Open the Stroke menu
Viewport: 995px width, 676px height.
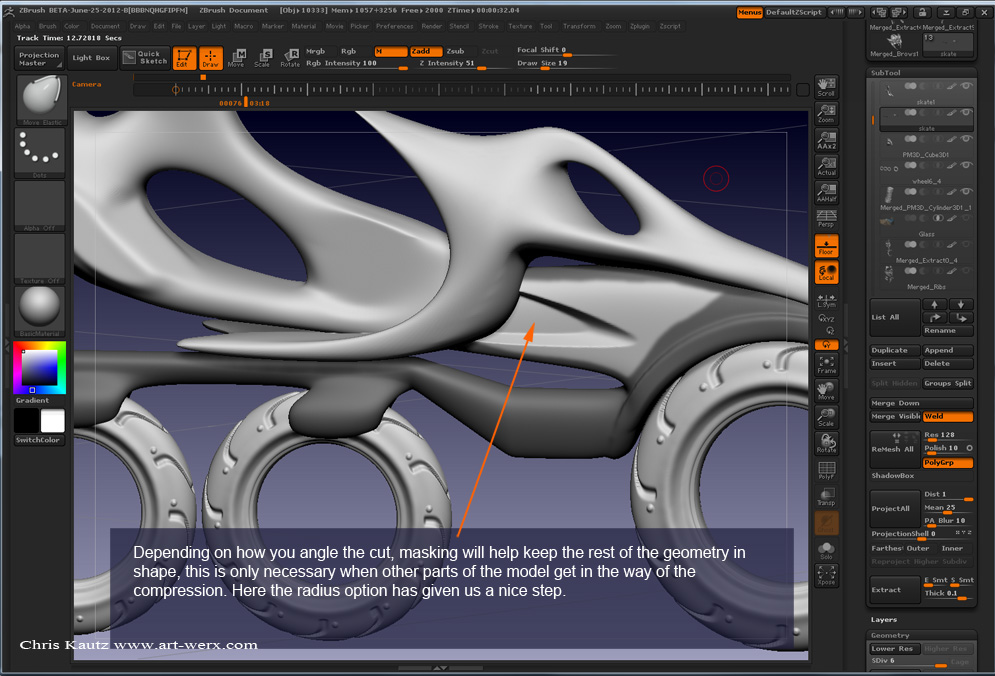(x=489, y=27)
